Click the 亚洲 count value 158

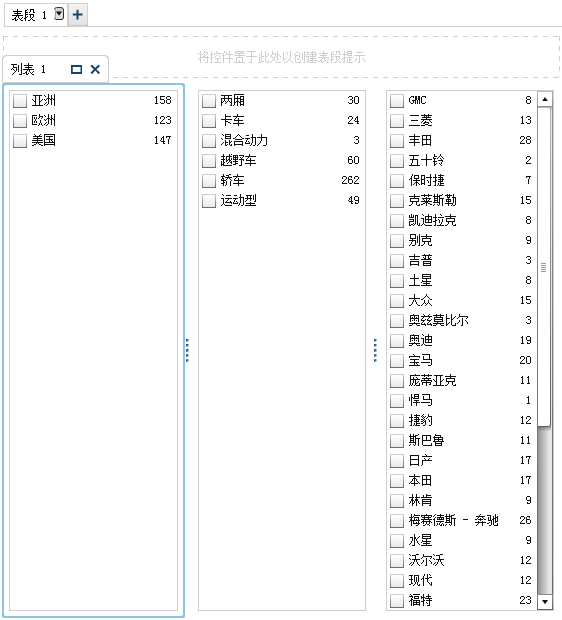coord(163,100)
